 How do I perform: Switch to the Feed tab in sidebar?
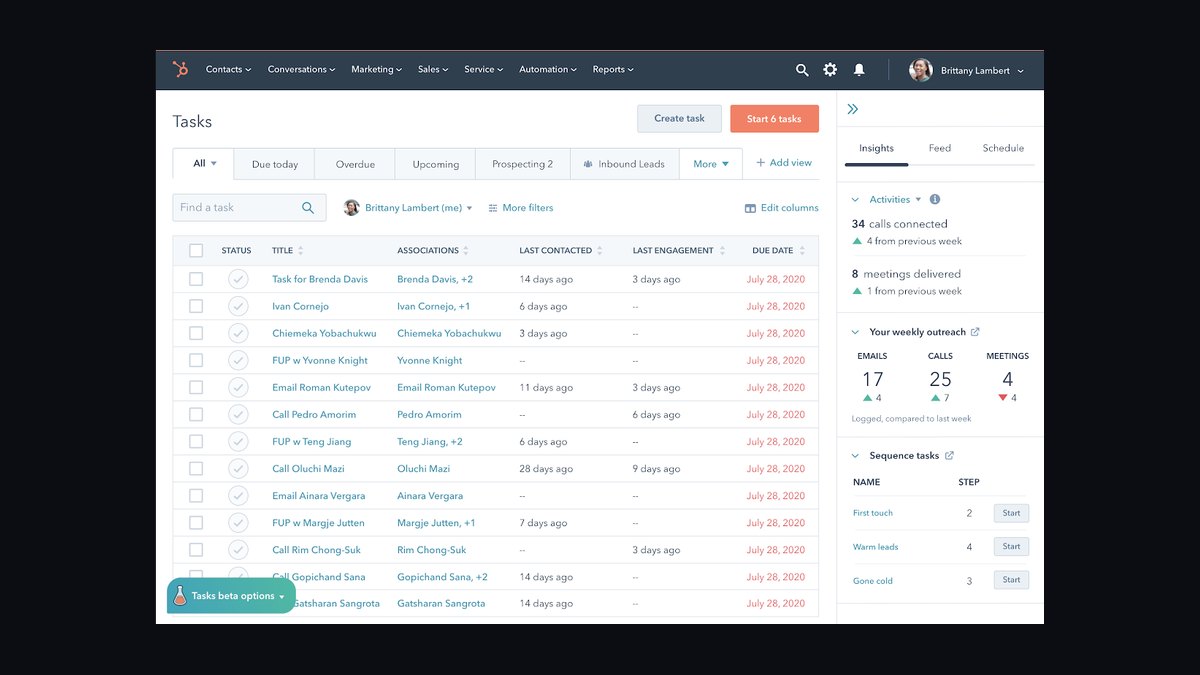coord(940,148)
